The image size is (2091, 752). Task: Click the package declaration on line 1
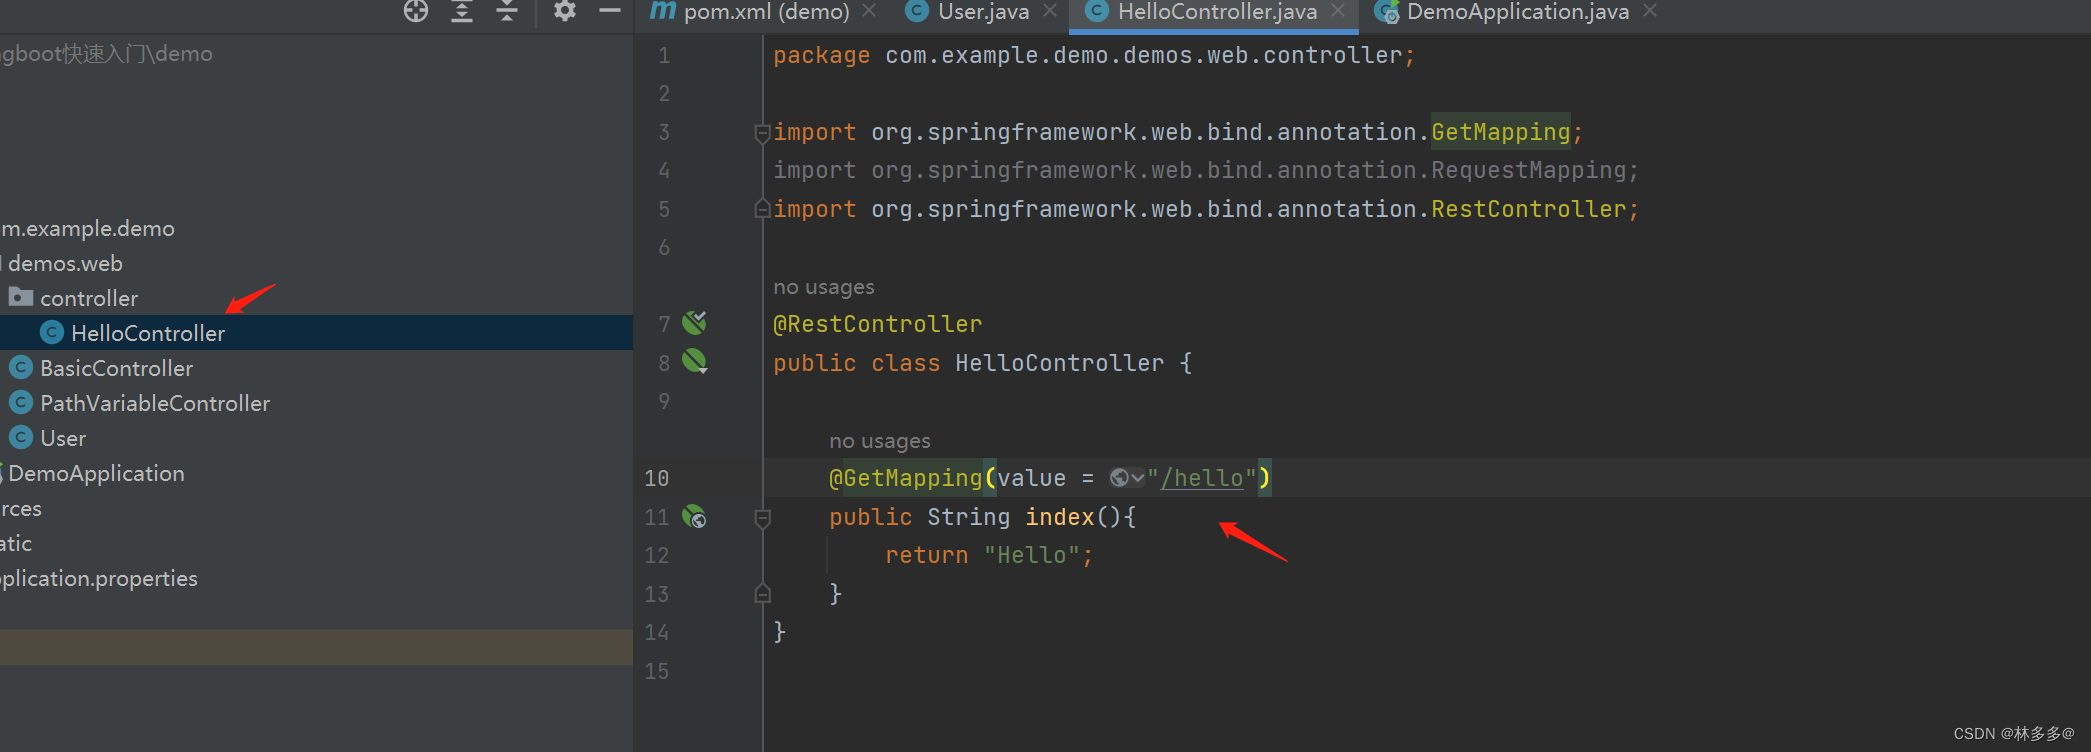1094,55
